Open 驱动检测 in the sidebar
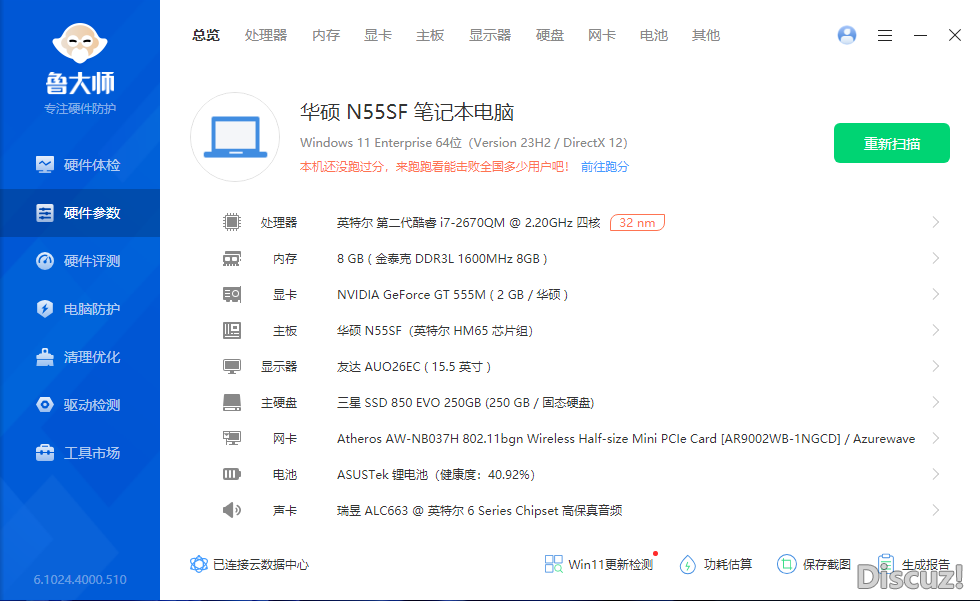The image size is (980, 601). (79, 405)
